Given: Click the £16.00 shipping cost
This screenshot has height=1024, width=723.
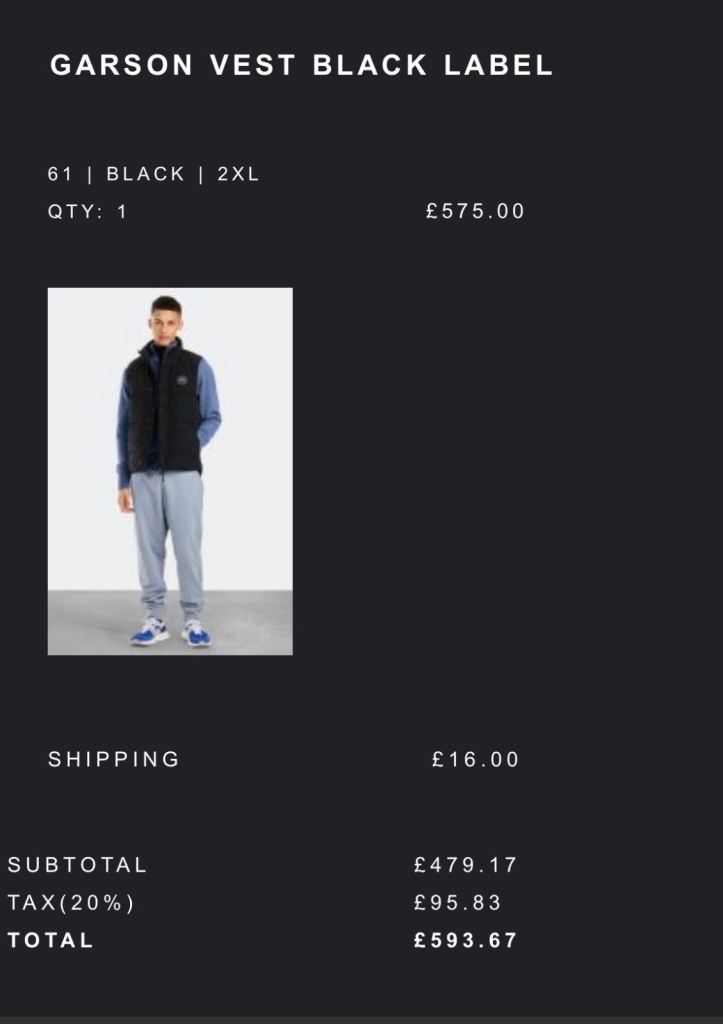Looking at the screenshot, I should 476,760.
